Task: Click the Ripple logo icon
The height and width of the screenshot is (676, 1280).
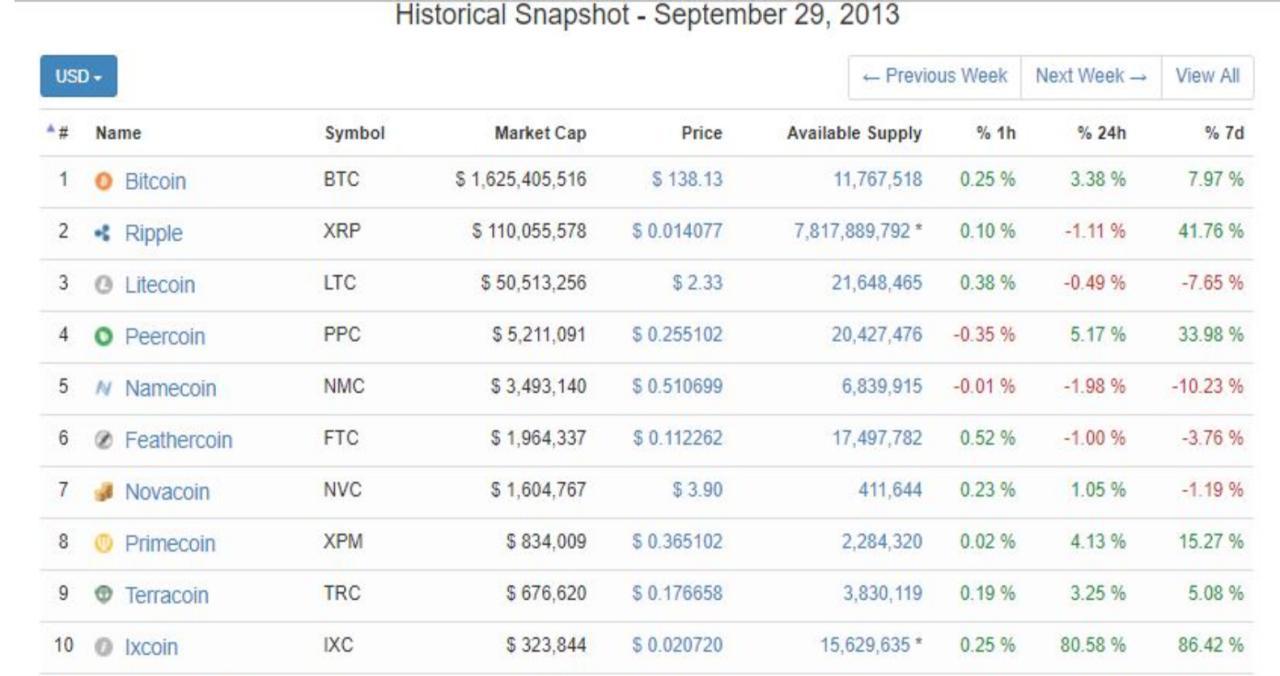Action: 103,234
